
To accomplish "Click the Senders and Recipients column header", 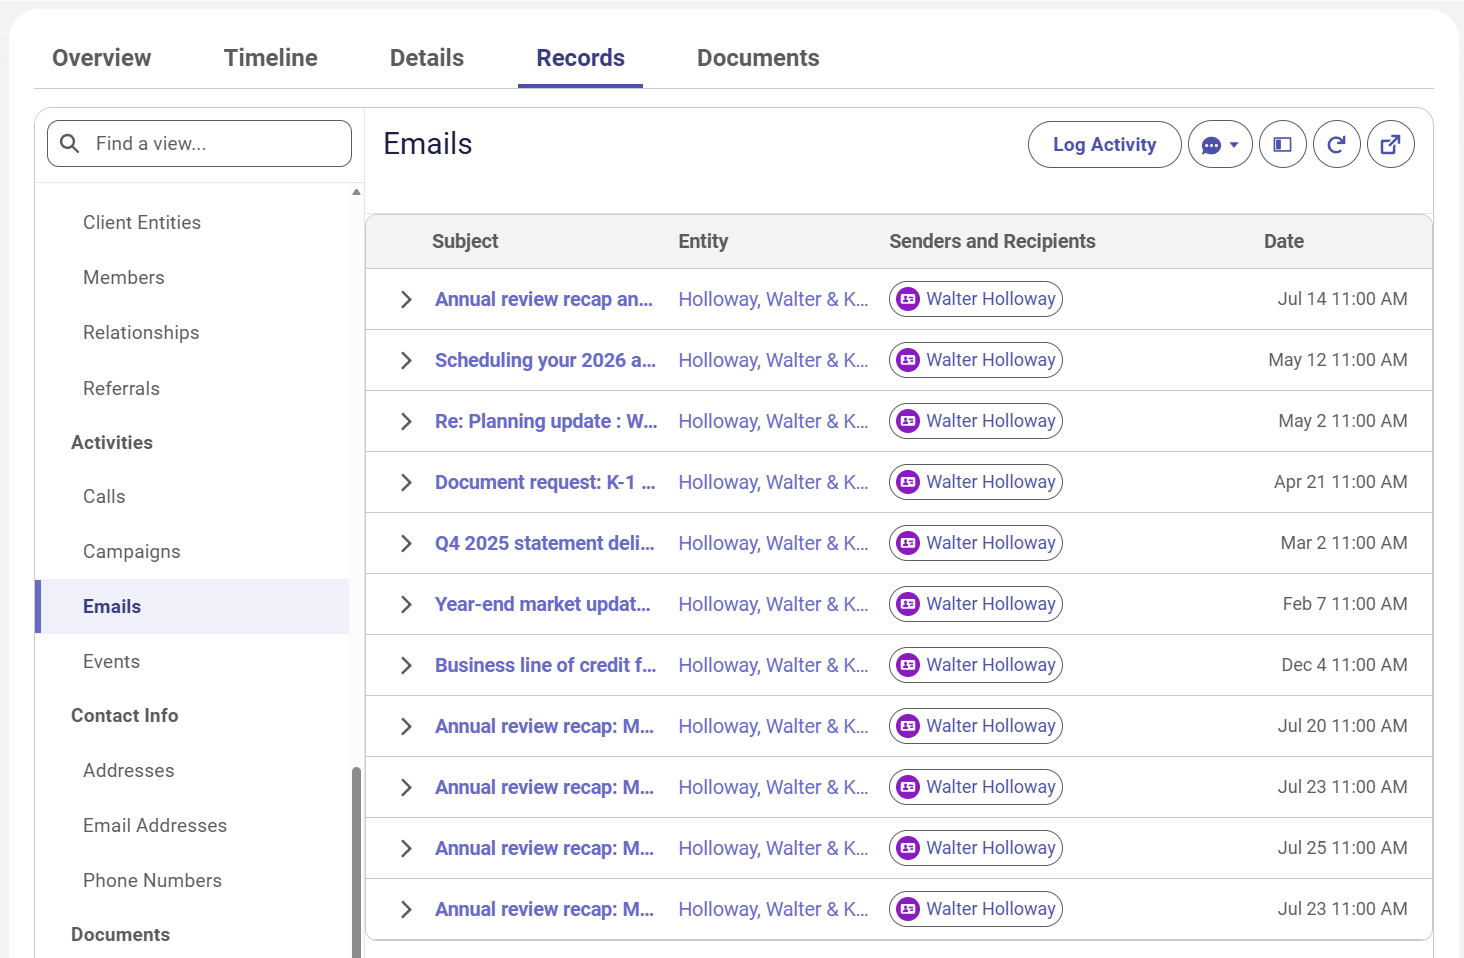I will 992,241.
